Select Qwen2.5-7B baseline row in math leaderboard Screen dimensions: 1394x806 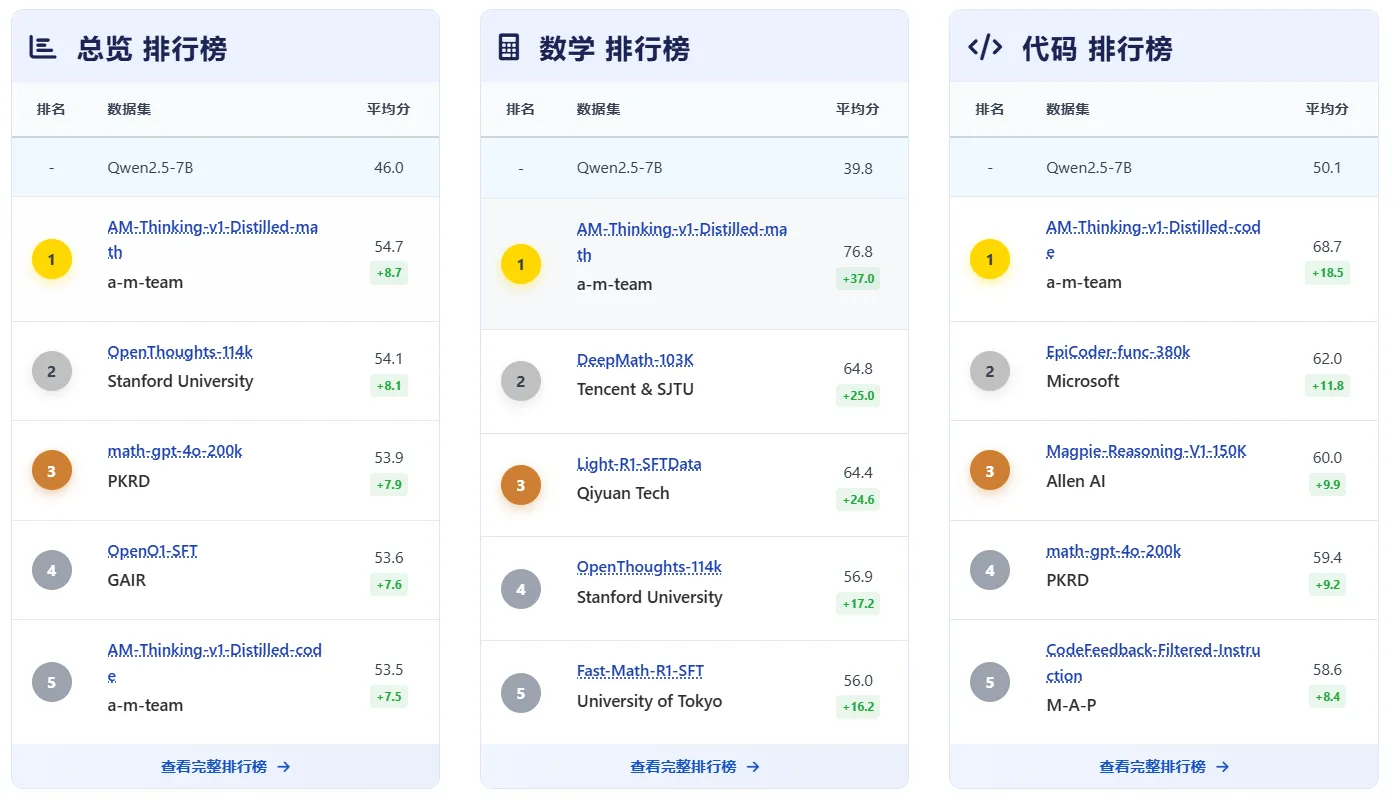pyautogui.click(x=694, y=168)
